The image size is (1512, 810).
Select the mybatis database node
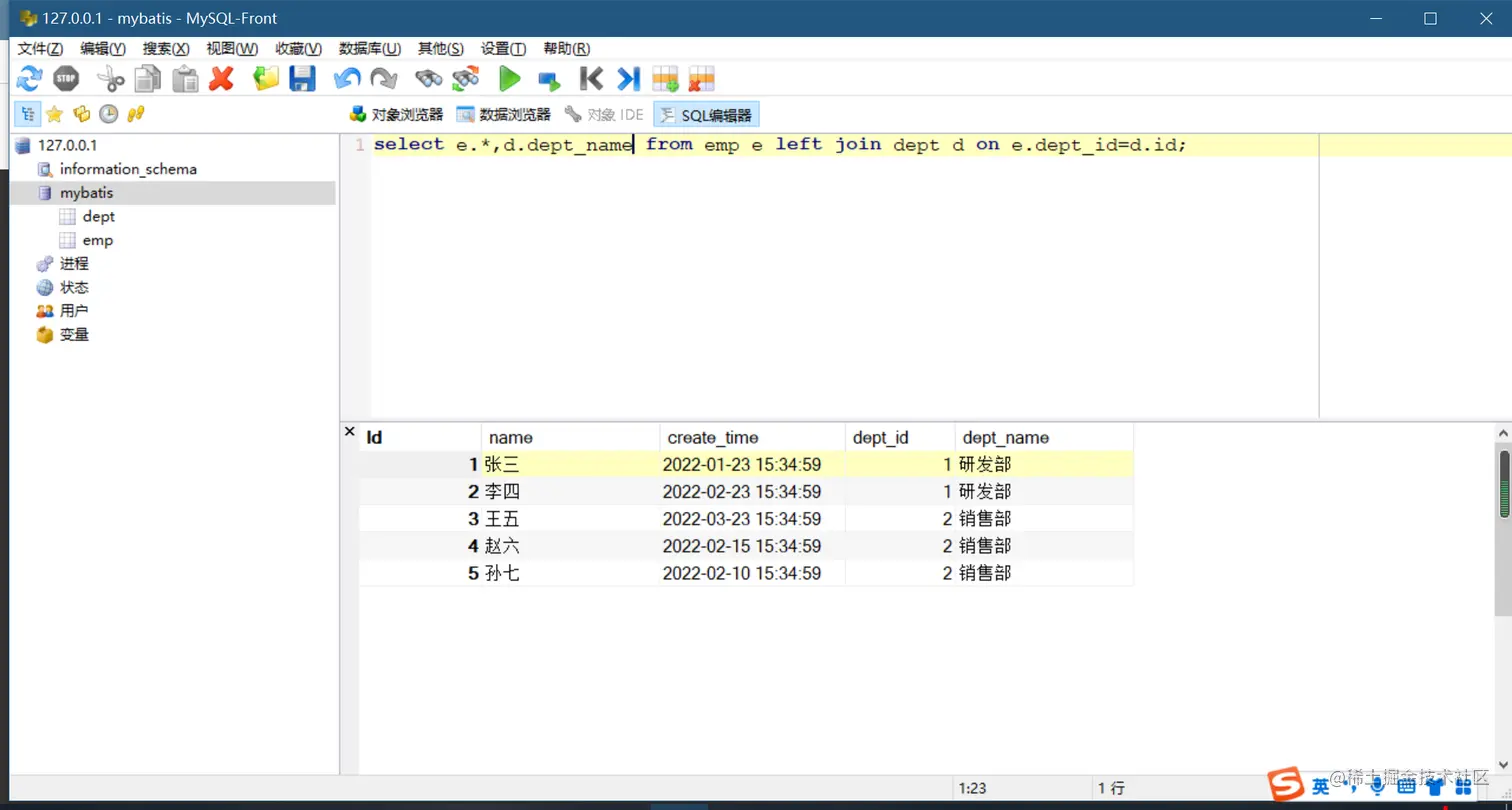(x=86, y=192)
